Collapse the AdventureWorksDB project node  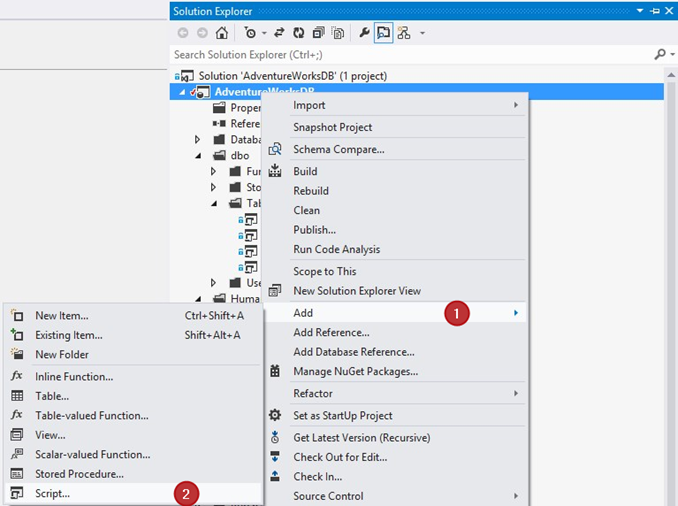(182, 92)
